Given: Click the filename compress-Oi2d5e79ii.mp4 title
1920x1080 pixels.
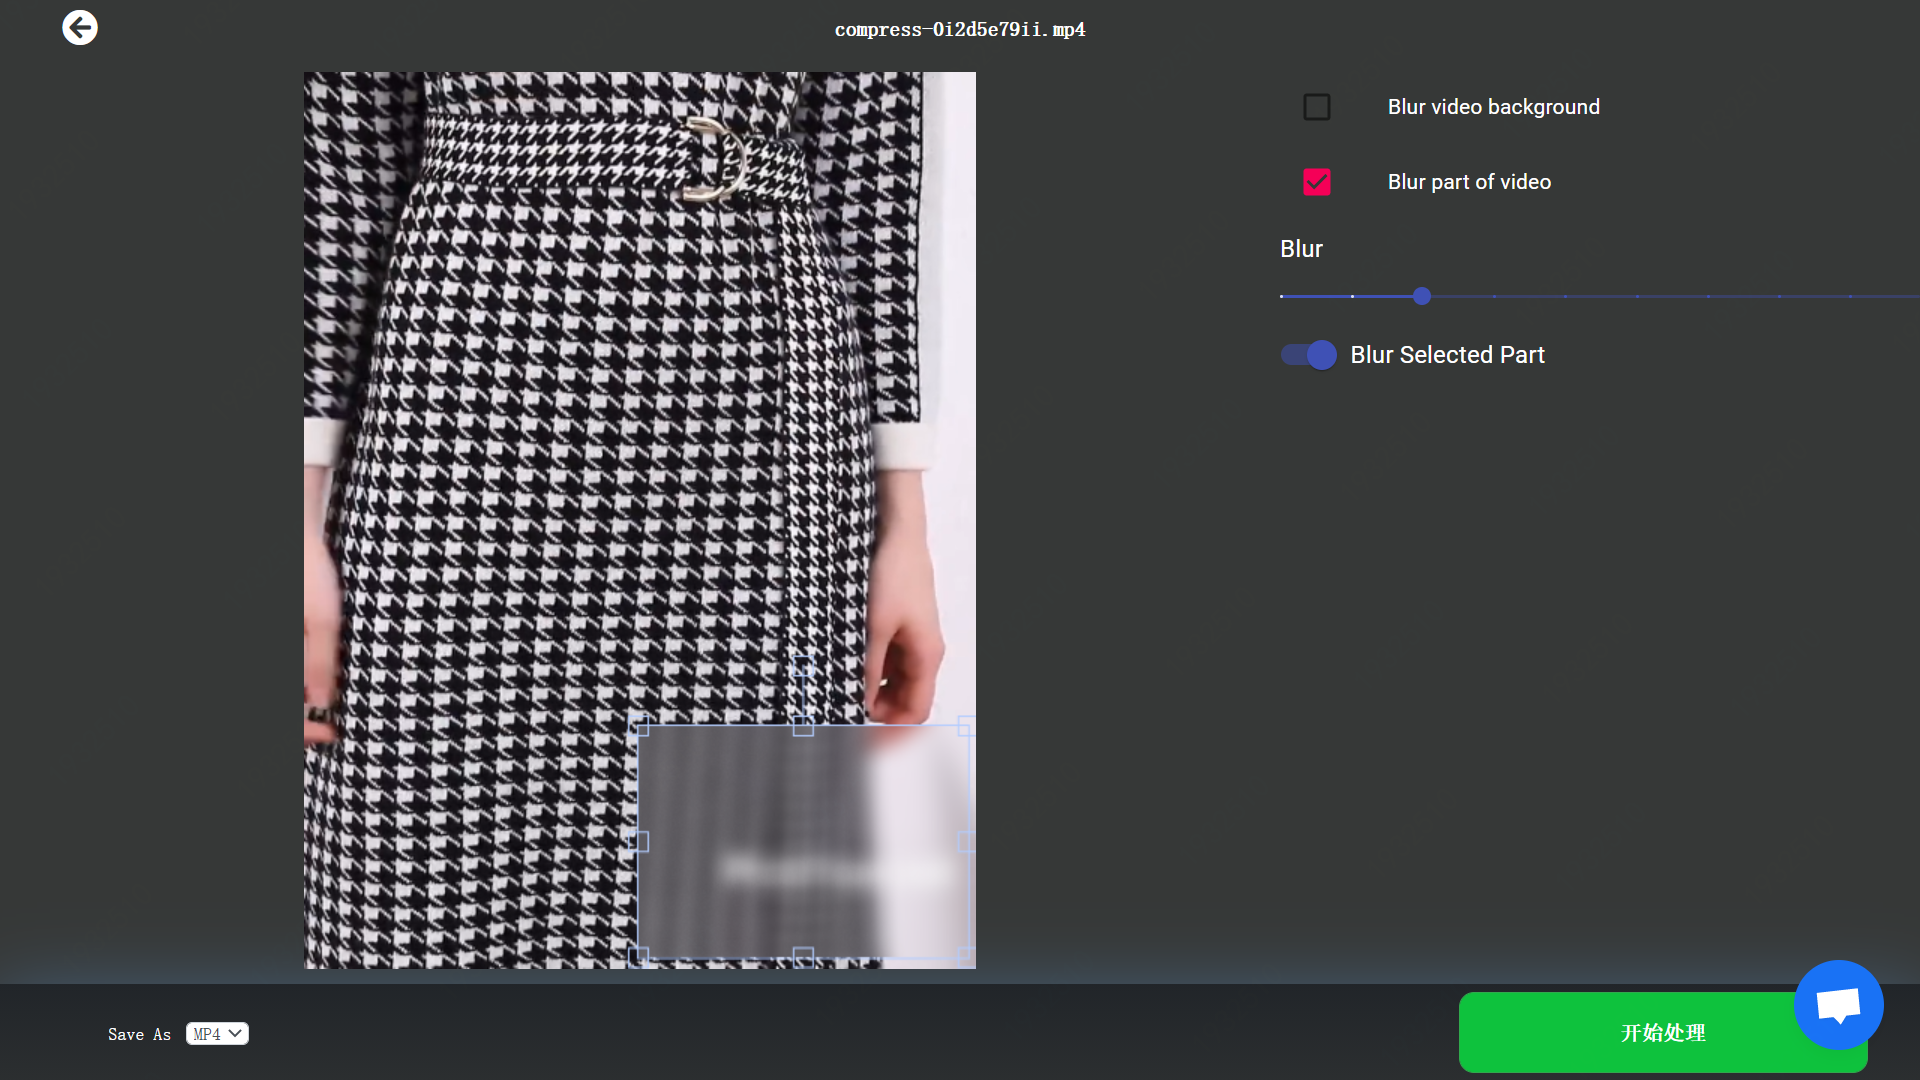Looking at the screenshot, I should pos(959,29).
